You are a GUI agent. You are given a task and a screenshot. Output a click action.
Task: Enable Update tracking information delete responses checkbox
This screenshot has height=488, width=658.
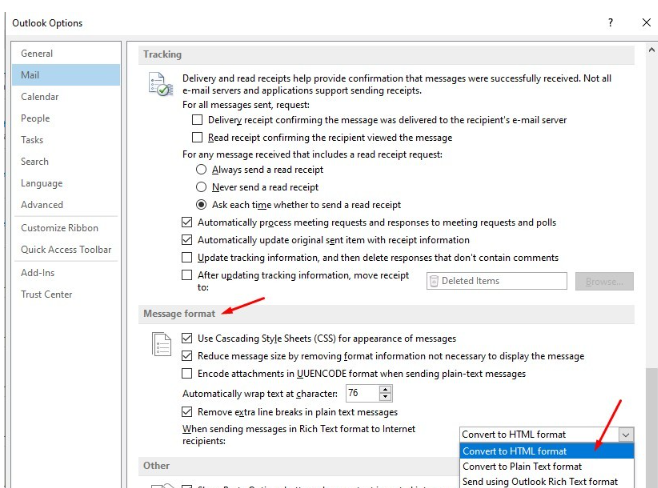click(x=187, y=257)
